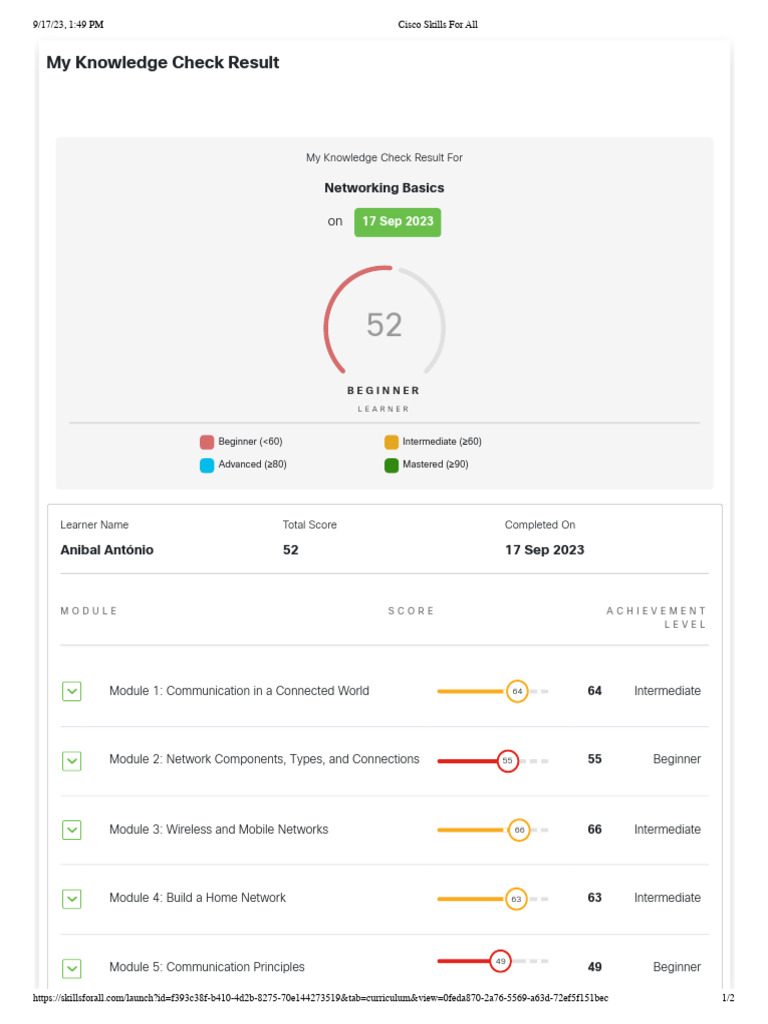
Task: Click the blue Advanced legend swatch
Action: [207, 465]
